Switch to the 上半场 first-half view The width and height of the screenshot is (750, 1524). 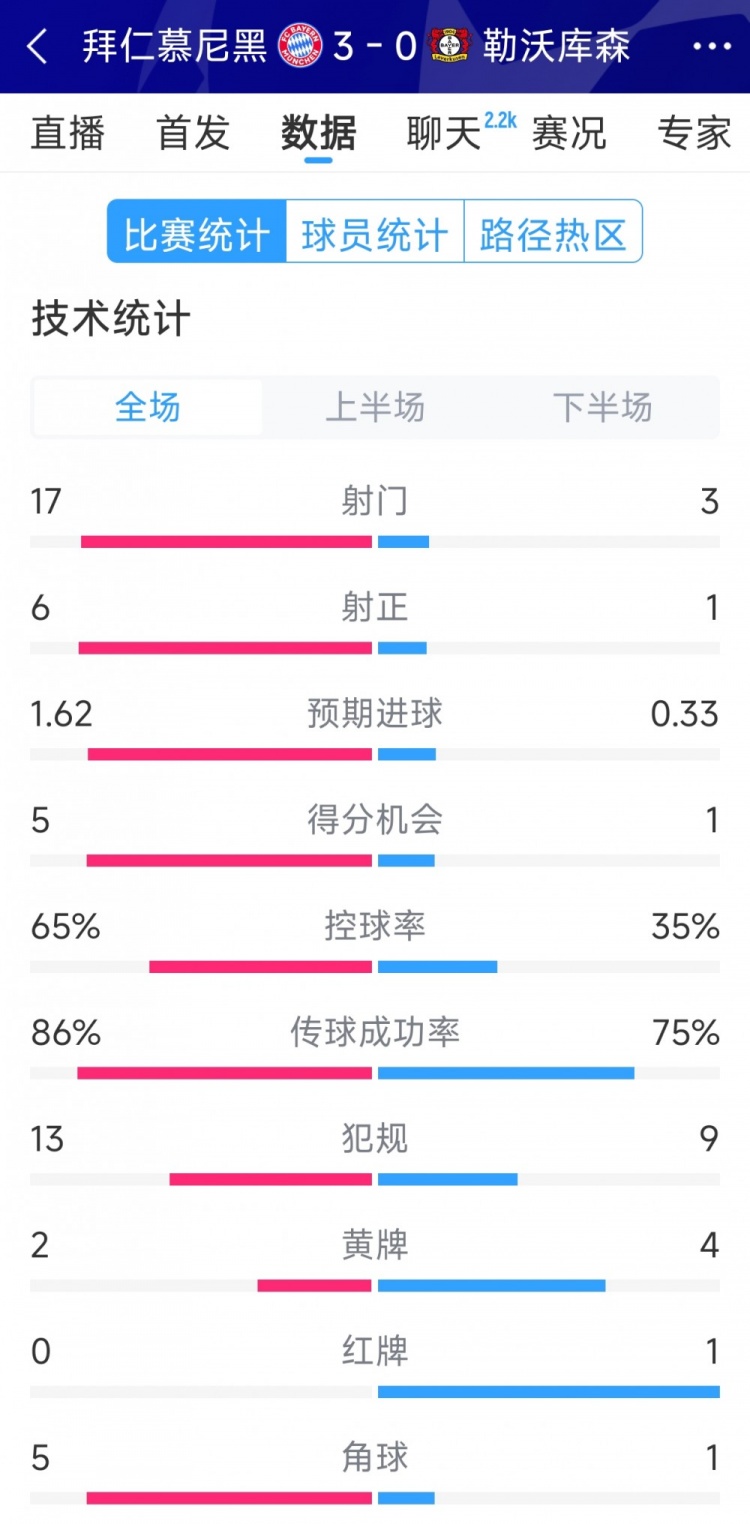375,407
